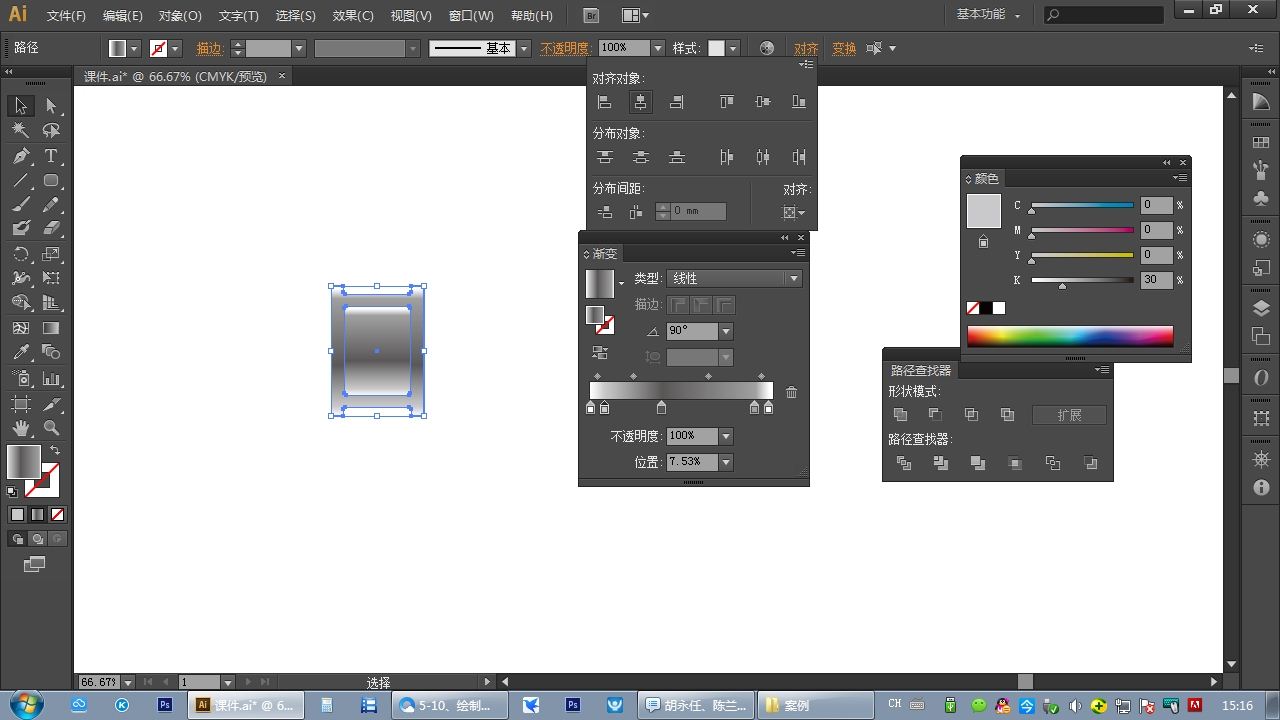The height and width of the screenshot is (720, 1280).
Task: Open the Symbols panel (club icon)
Action: pyautogui.click(x=1261, y=198)
